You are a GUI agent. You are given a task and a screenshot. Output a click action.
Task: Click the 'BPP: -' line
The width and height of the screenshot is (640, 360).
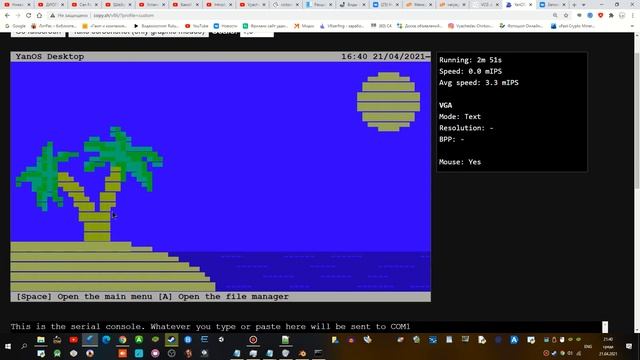pyautogui.click(x=451, y=140)
